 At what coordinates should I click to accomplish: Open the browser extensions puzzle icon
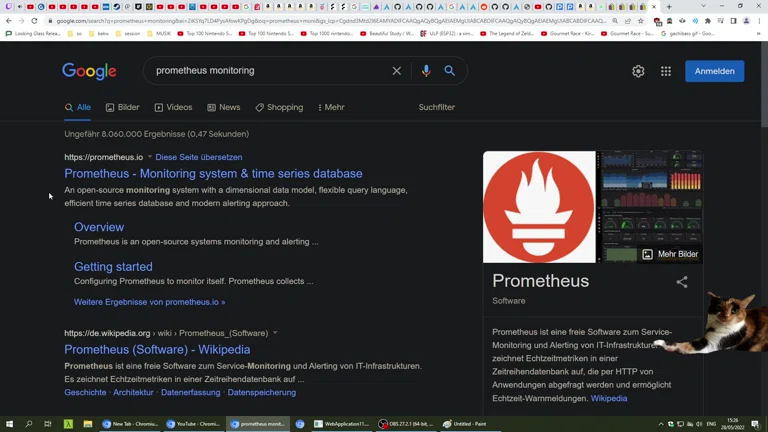[x=708, y=21]
